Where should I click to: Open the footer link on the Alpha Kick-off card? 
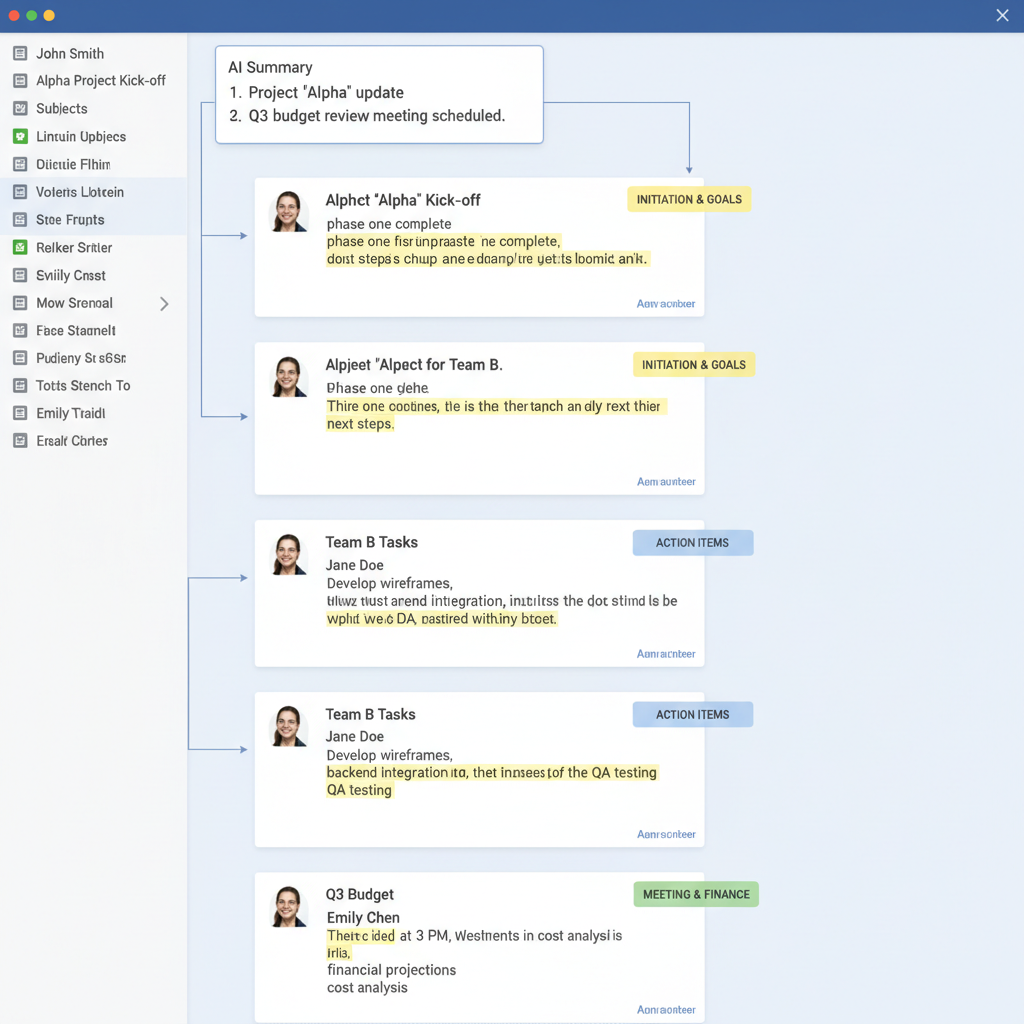[x=666, y=304]
